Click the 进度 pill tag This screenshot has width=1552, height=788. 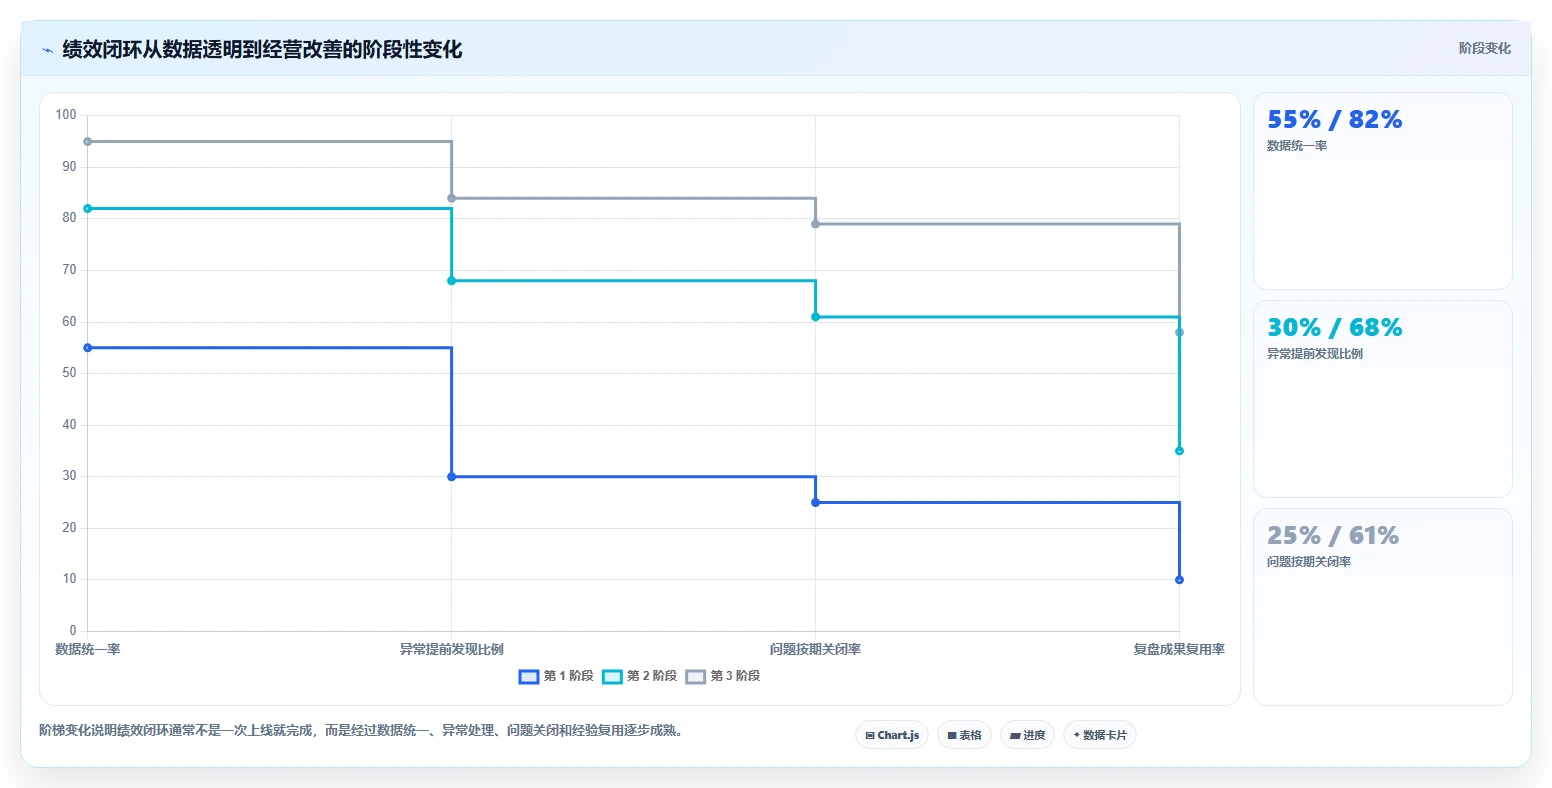coord(1027,735)
